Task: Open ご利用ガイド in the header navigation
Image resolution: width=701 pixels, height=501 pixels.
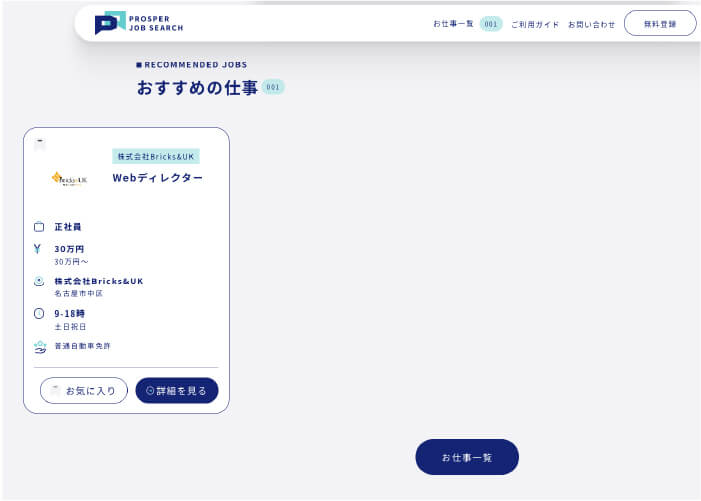Action: [535, 25]
